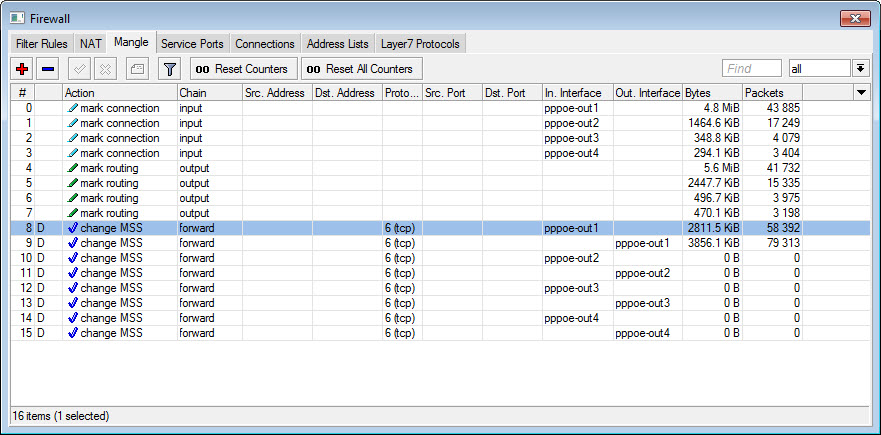Click the forward chain cell in row 14

coord(210,318)
